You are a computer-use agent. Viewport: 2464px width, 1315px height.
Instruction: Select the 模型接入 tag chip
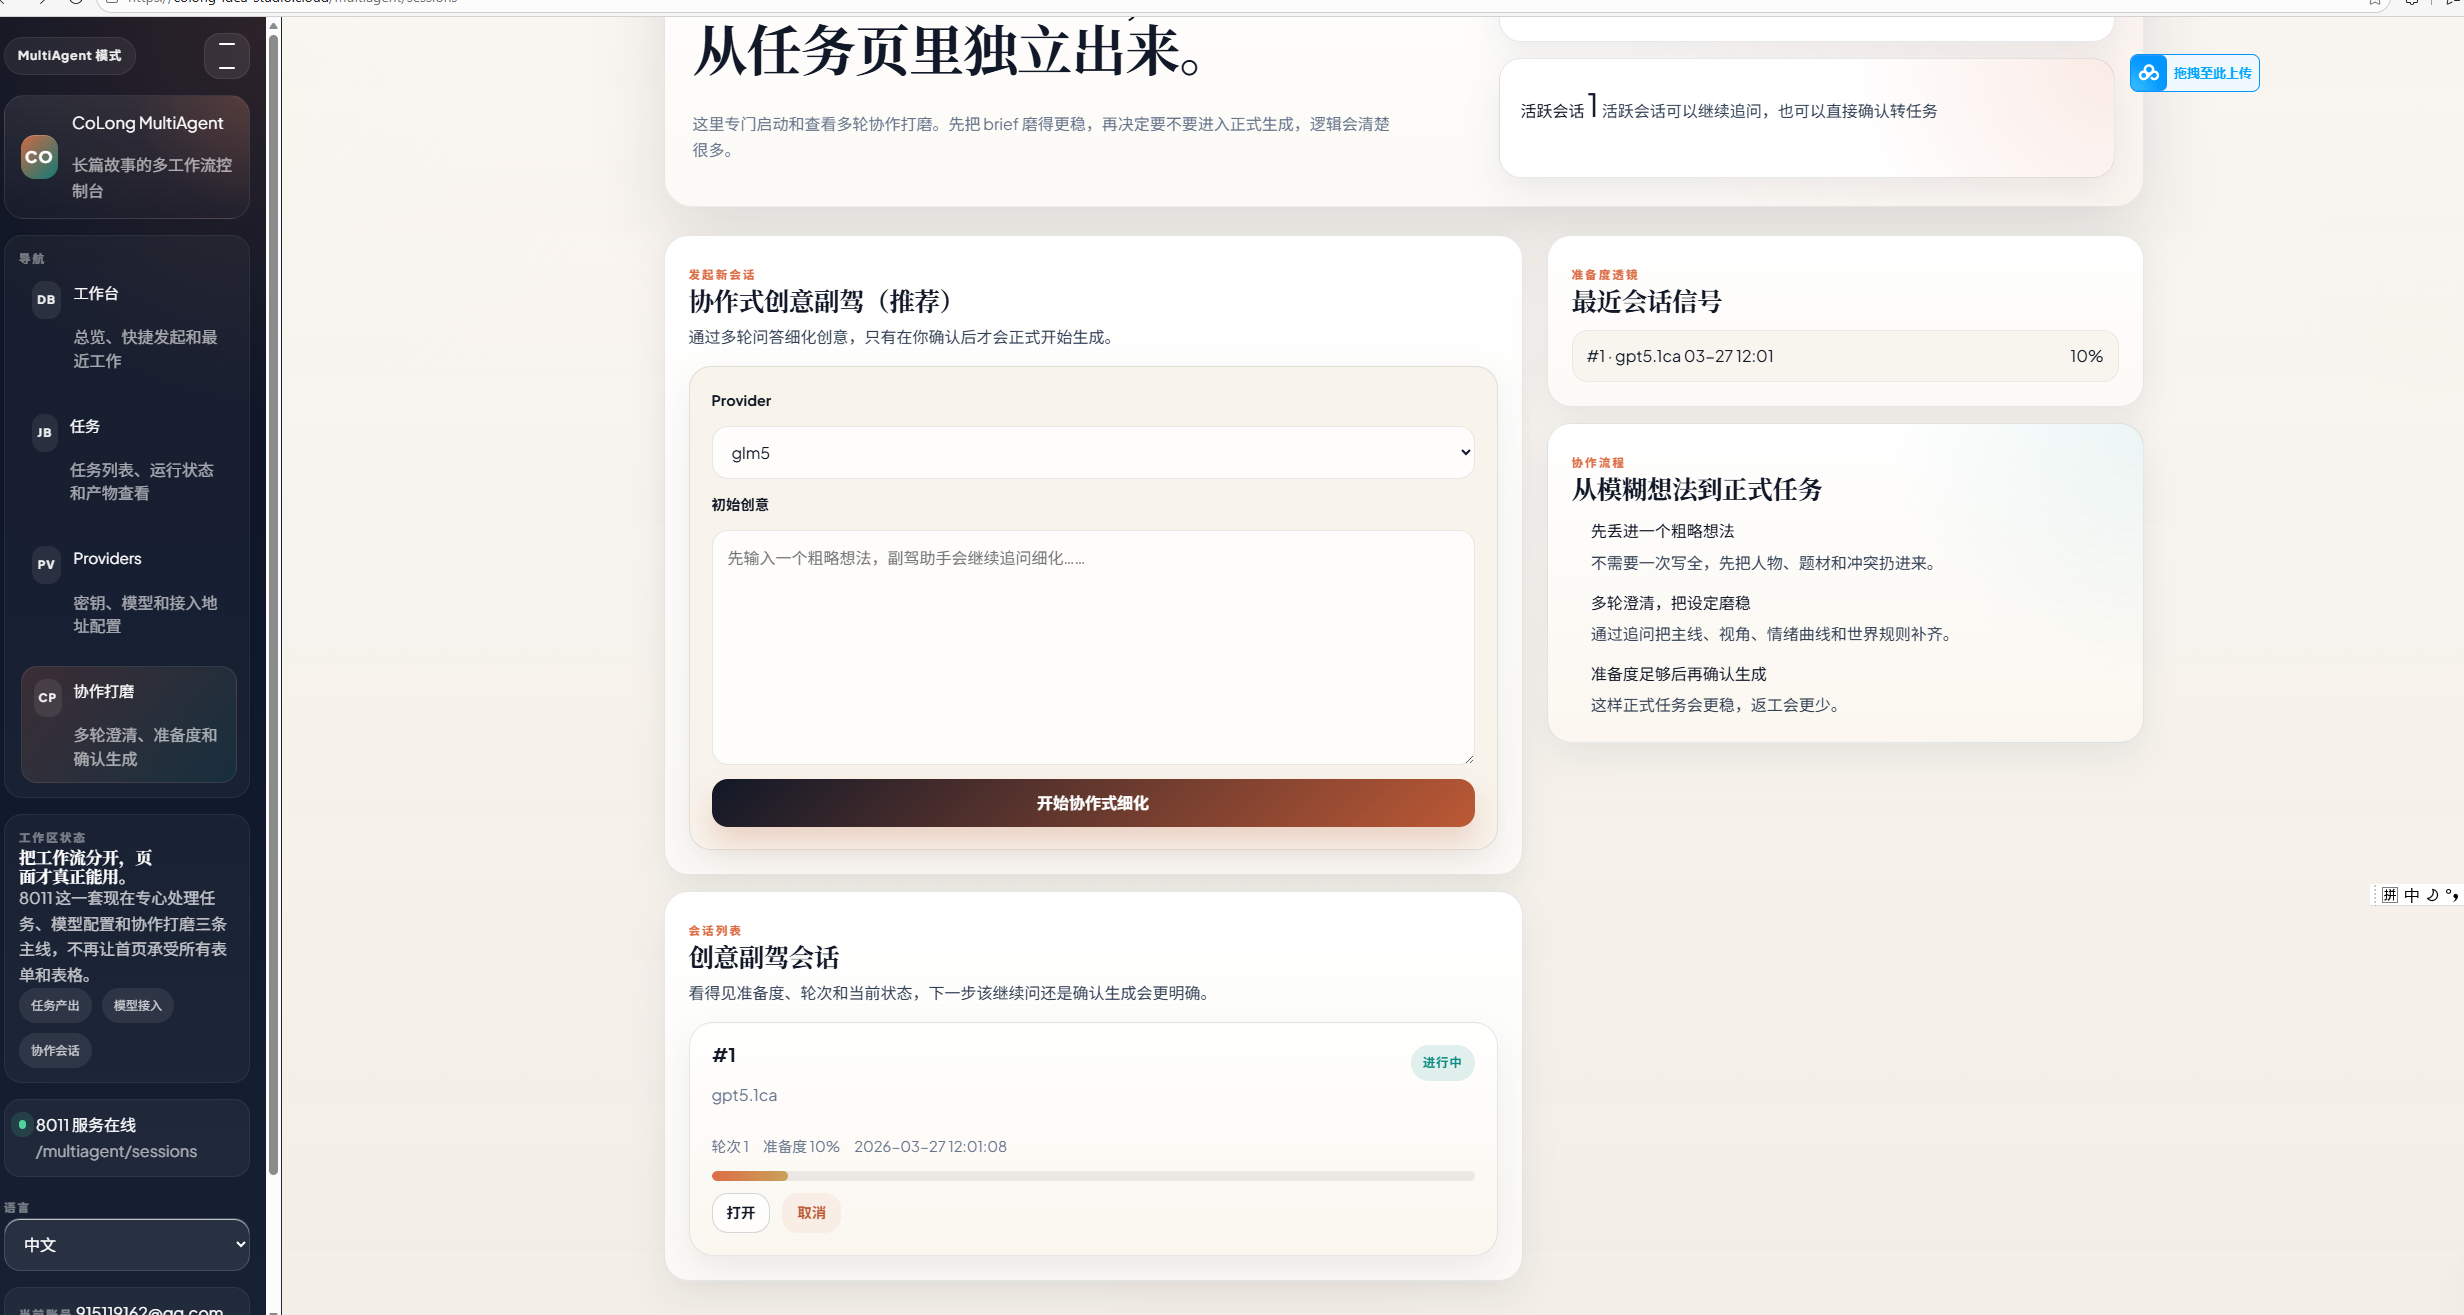137,1005
